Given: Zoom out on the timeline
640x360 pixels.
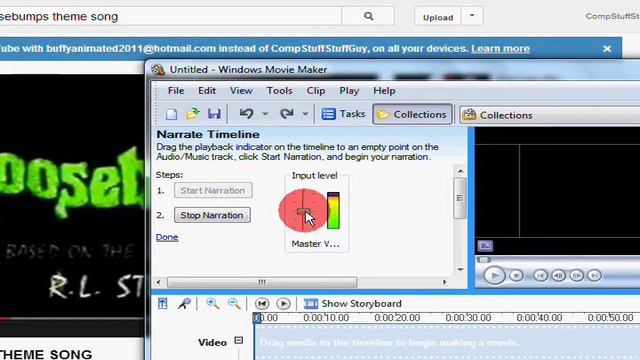Looking at the screenshot, I should pos(234,303).
